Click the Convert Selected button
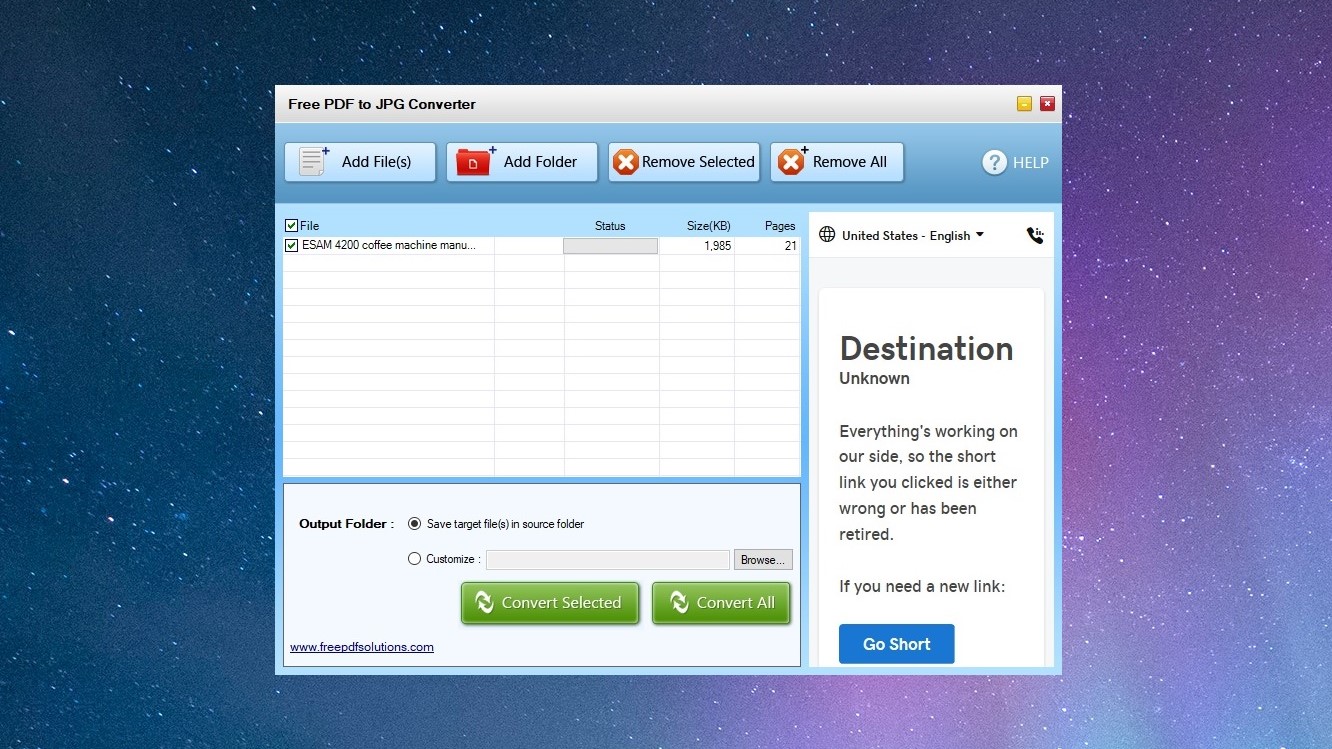1332x749 pixels. tap(550, 603)
